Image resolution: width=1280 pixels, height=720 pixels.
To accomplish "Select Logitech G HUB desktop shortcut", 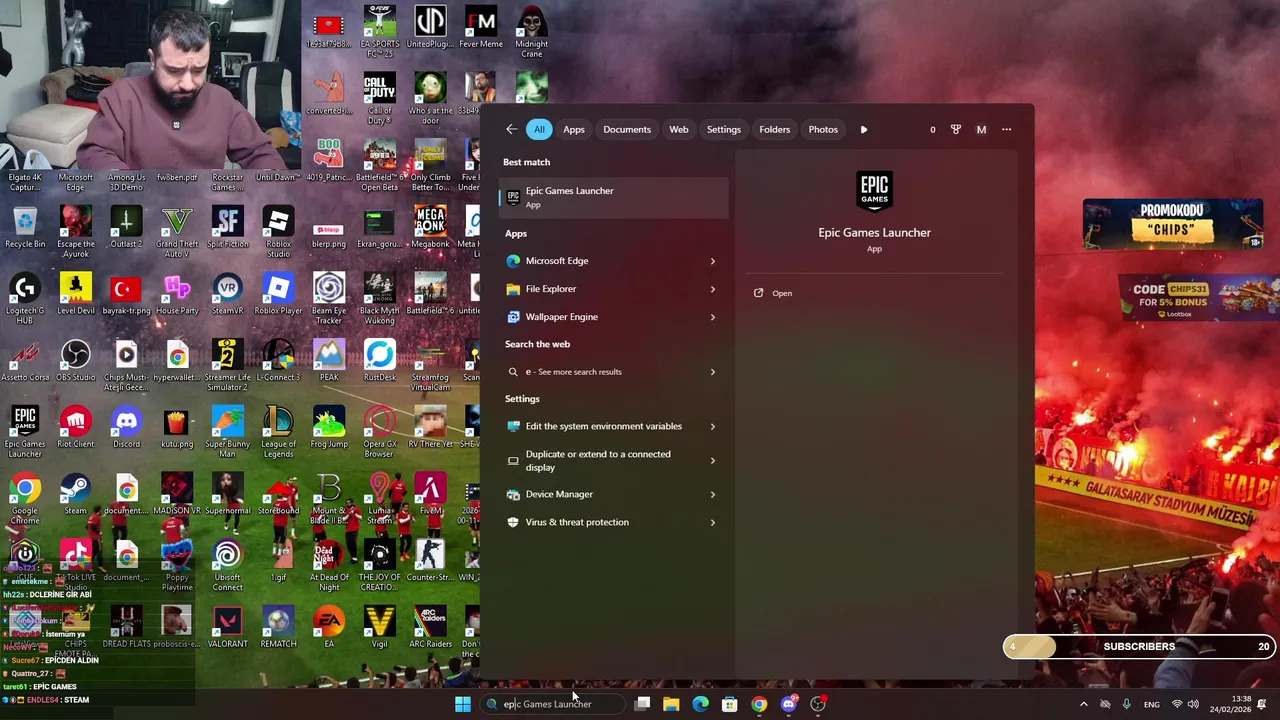I will coord(25,299).
